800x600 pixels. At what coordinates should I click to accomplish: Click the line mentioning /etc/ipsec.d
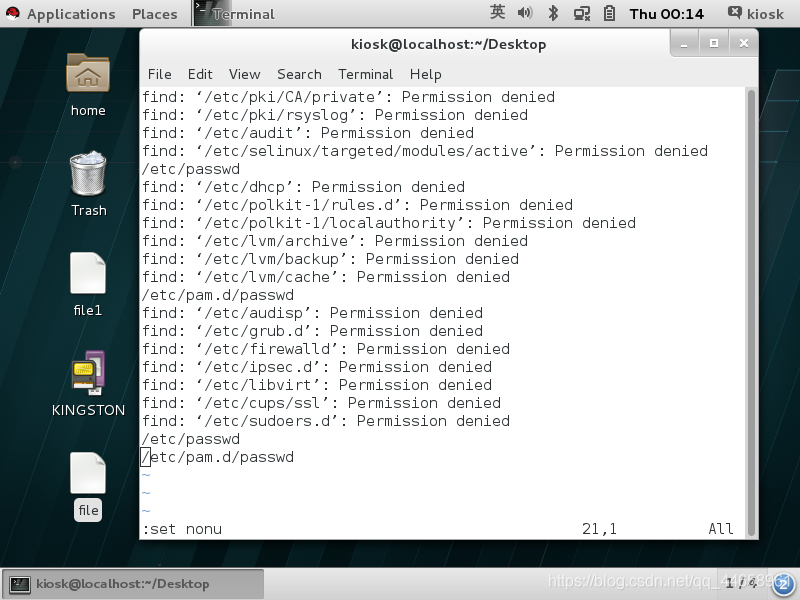point(317,367)
